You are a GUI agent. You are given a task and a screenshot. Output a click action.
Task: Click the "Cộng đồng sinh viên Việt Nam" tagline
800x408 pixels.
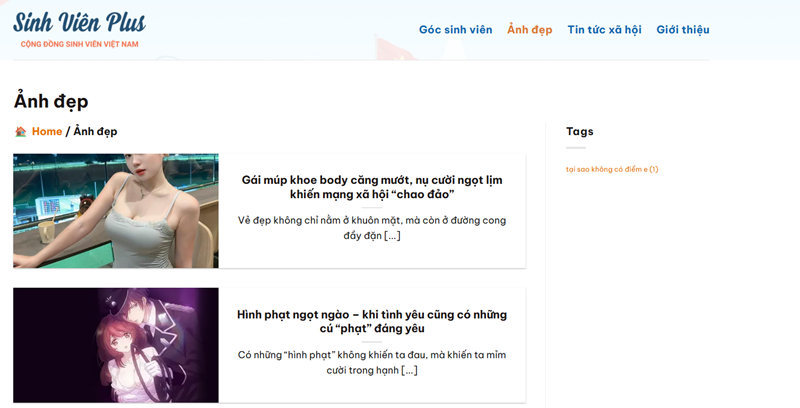[x=79, y=45]
